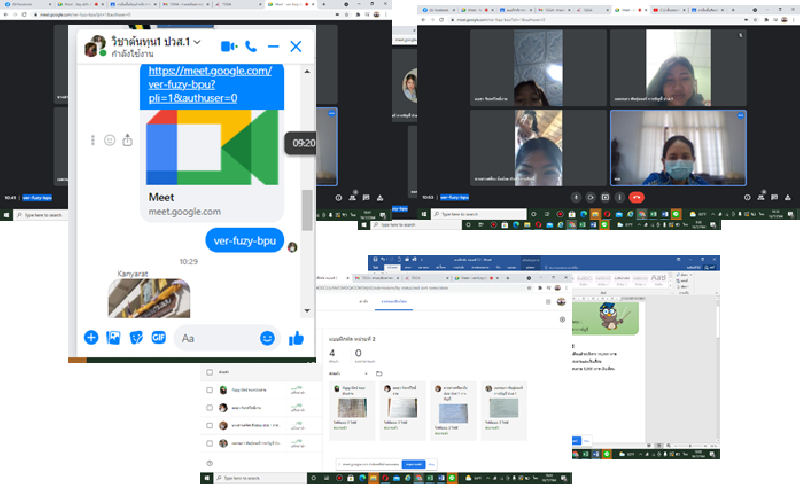Start a voice call in Messenger chat
This screenshot has height=484, width=800.
click(251, 46)
